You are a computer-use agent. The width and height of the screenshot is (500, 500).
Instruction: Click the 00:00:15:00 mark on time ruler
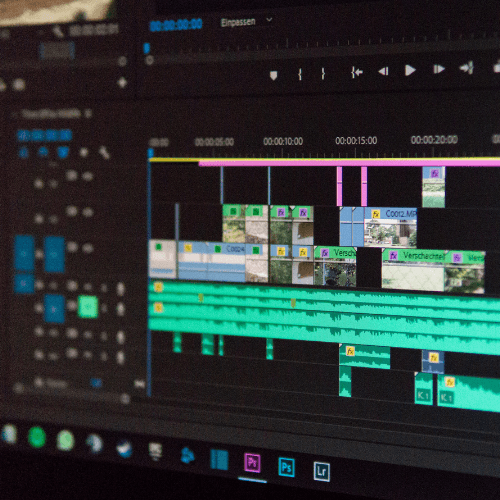(356, 141)
